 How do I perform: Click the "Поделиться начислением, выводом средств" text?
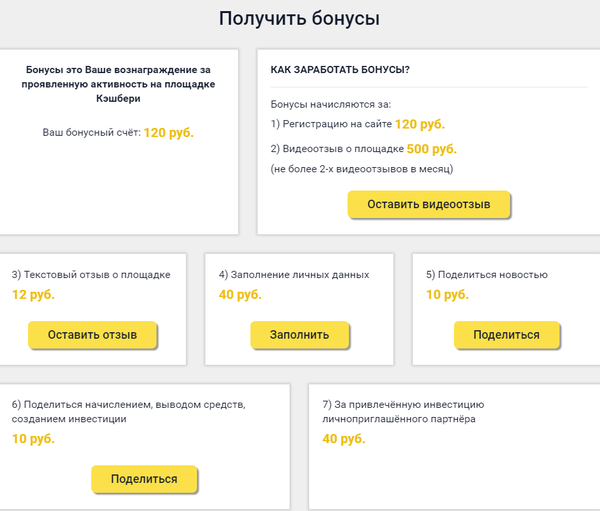(128, 405)
